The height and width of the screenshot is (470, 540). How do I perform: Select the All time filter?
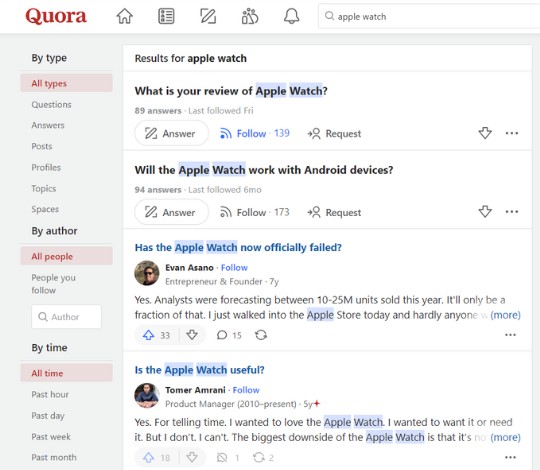tap(66, 373)
